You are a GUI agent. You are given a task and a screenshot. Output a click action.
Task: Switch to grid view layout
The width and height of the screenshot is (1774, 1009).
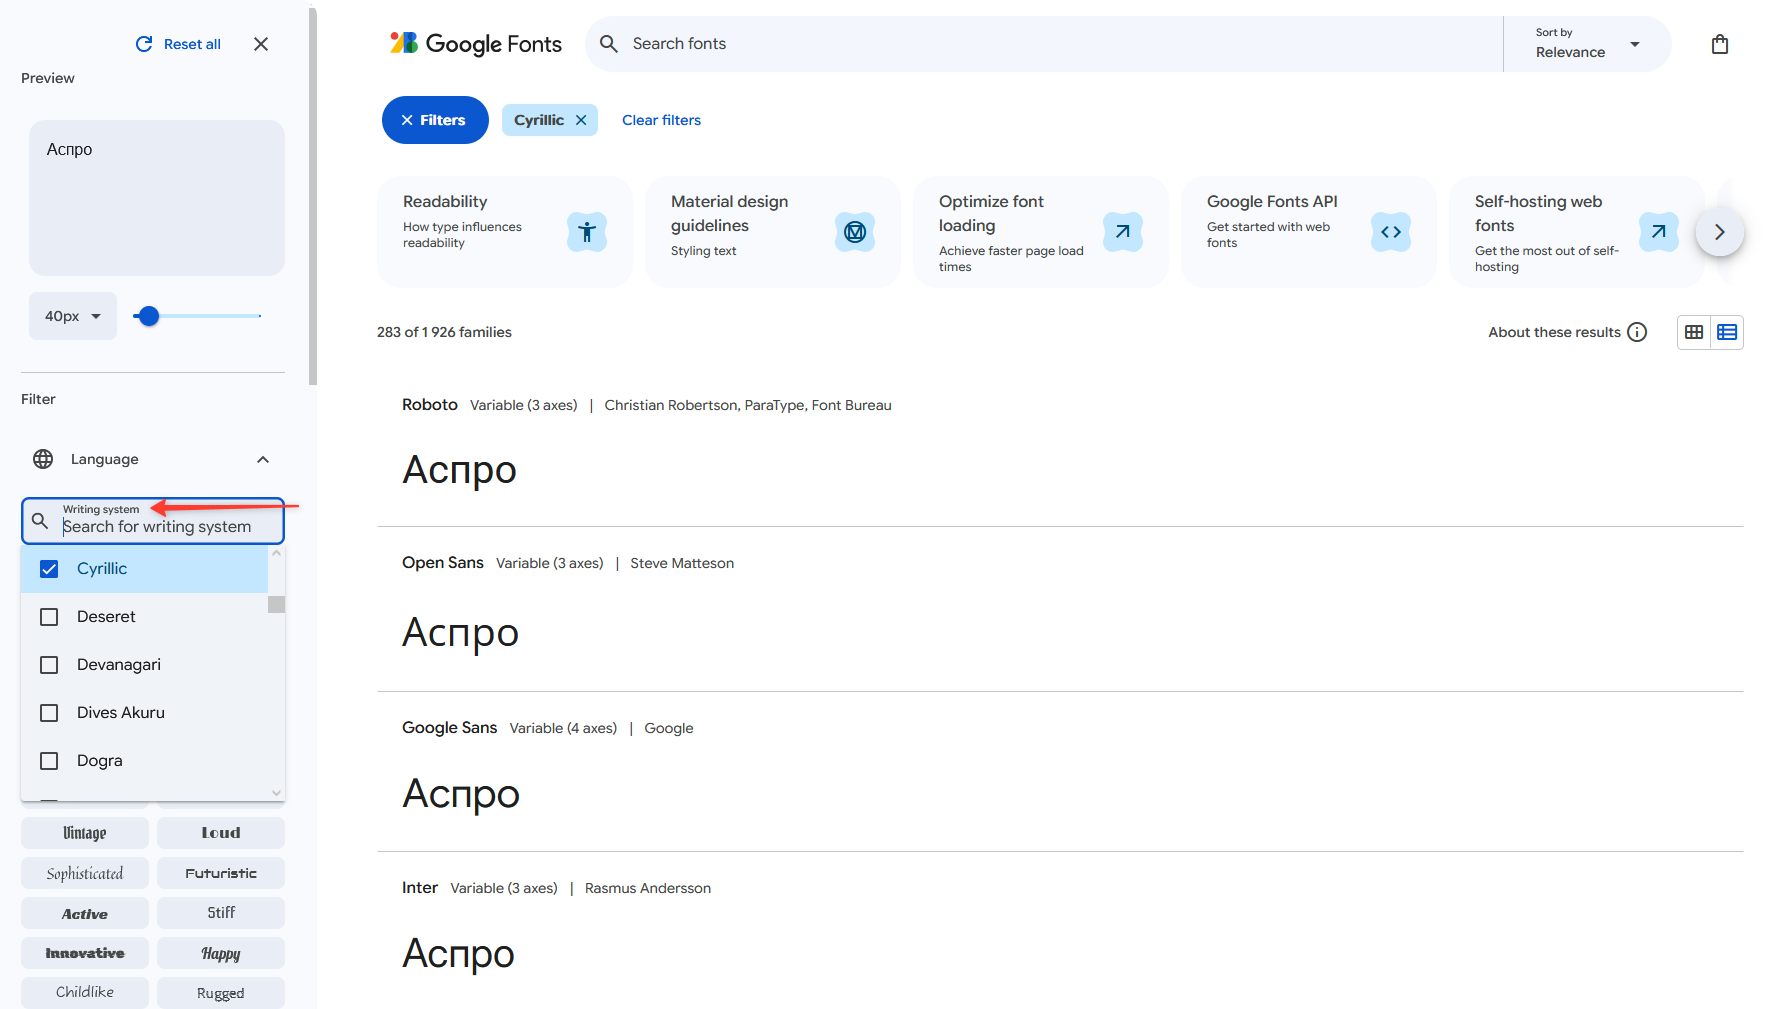click(x=1694, y=332)
